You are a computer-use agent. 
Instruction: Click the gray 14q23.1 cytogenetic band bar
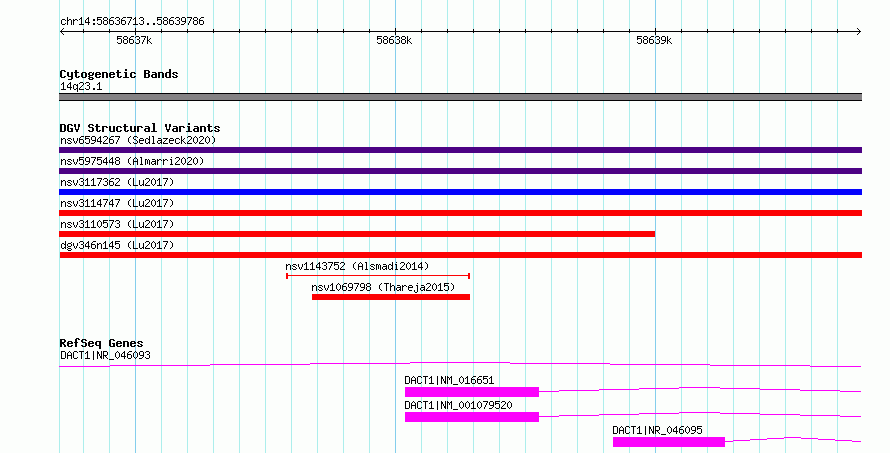tap(460, 97)
